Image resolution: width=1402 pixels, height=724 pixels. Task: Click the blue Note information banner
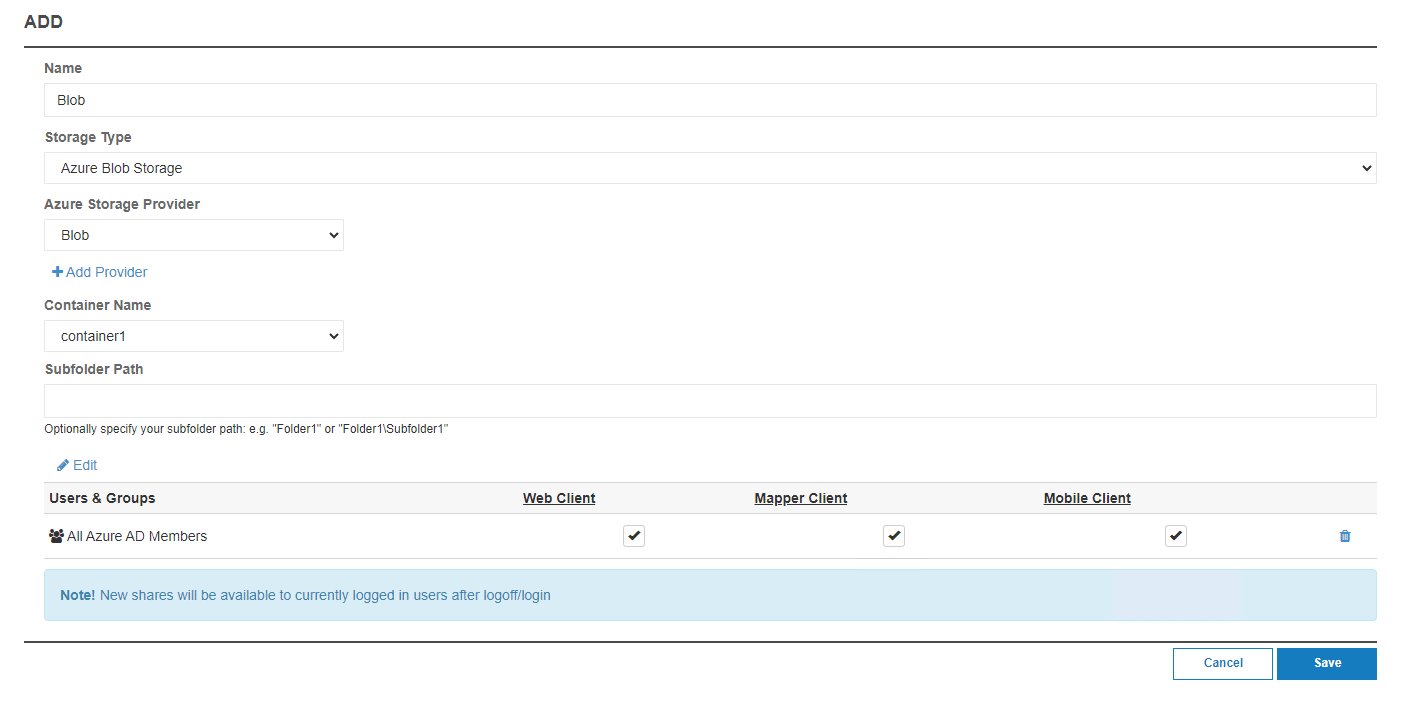(x=710, y=595)
